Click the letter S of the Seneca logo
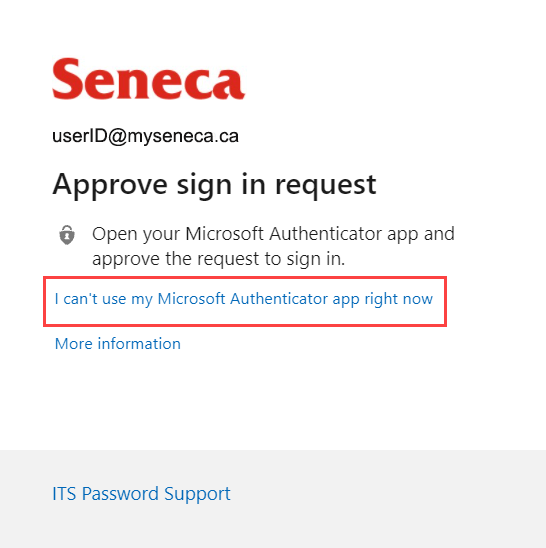This screenshot has height=548, width=546. coord(67,79)
